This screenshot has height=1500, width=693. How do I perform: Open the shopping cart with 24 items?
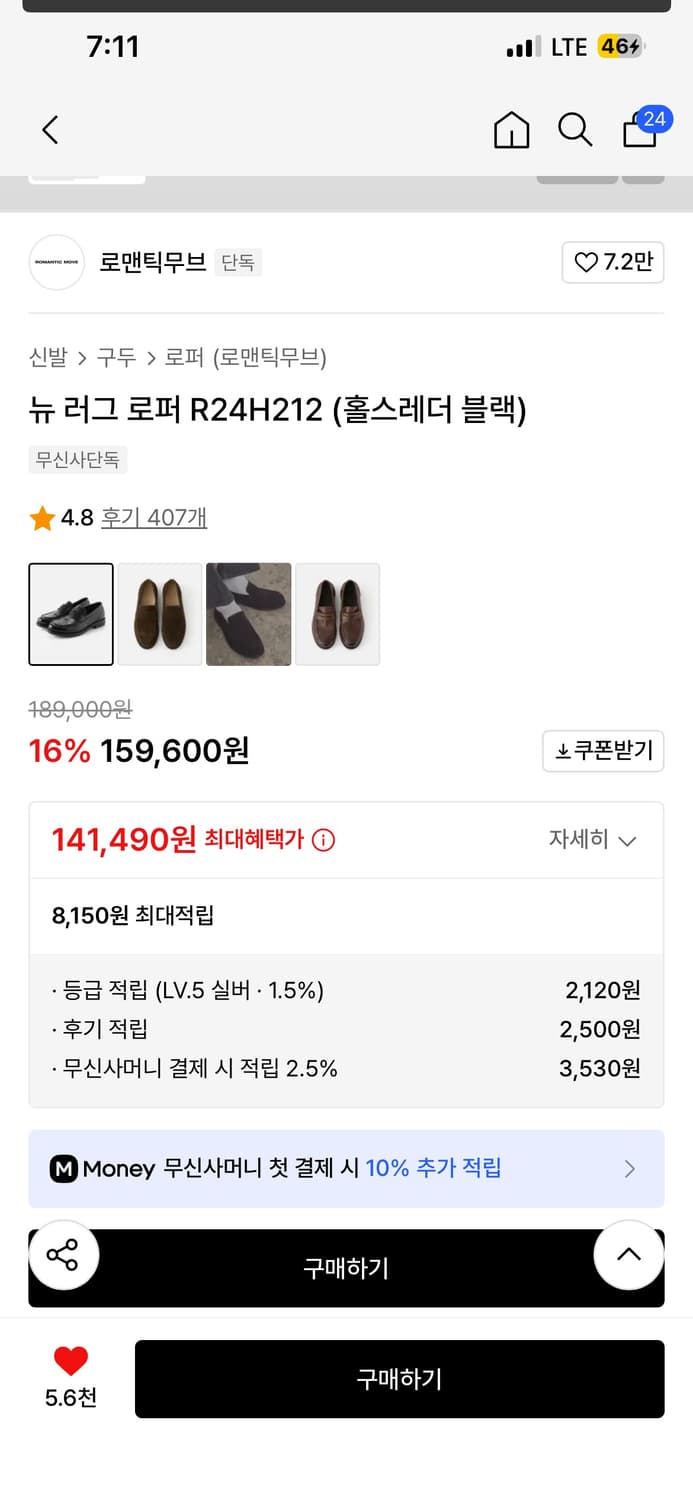[x=639, y=130]
